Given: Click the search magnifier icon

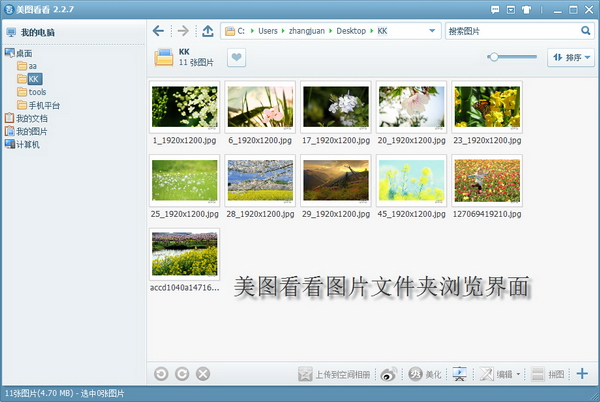Looking at the screenshot, I should [x=585, y=31].
